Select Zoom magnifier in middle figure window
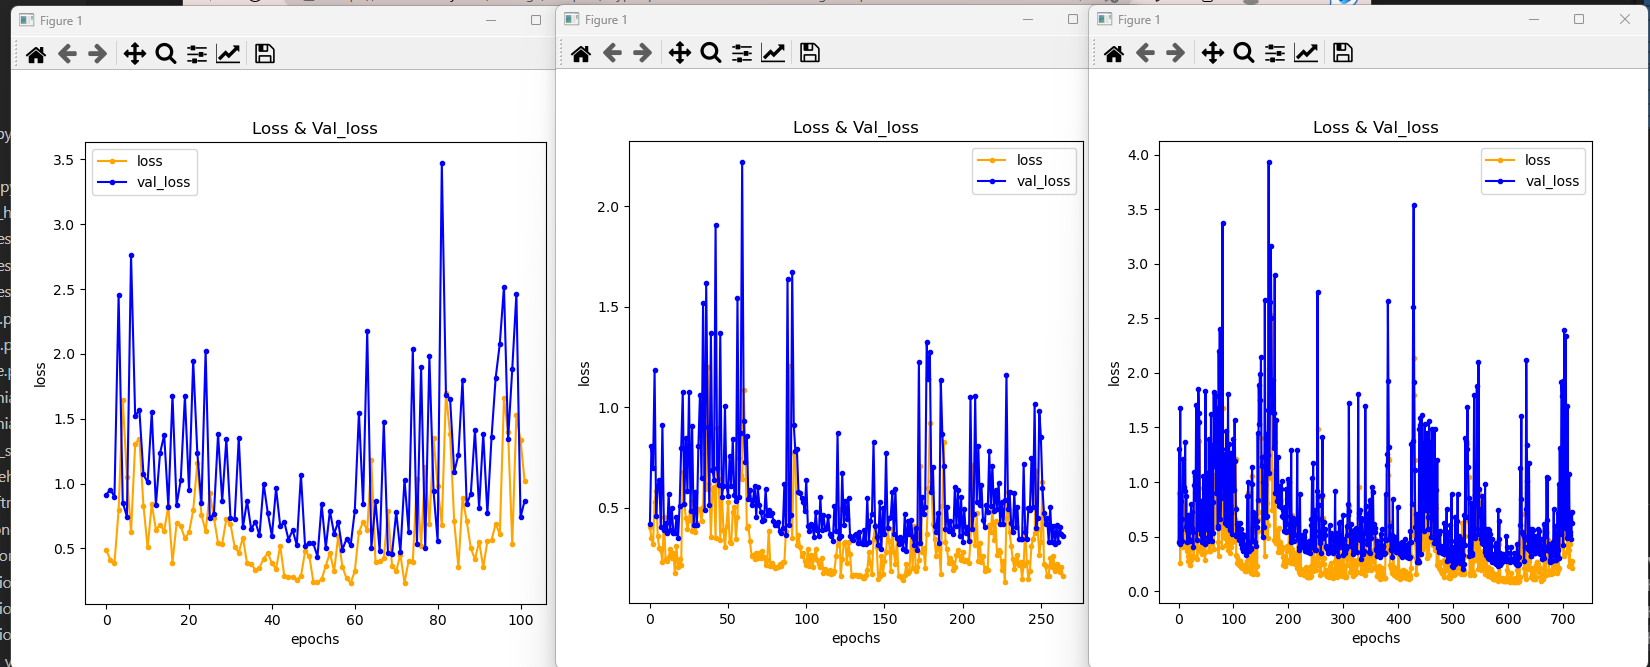1650x667 pixels. [711, 53]
